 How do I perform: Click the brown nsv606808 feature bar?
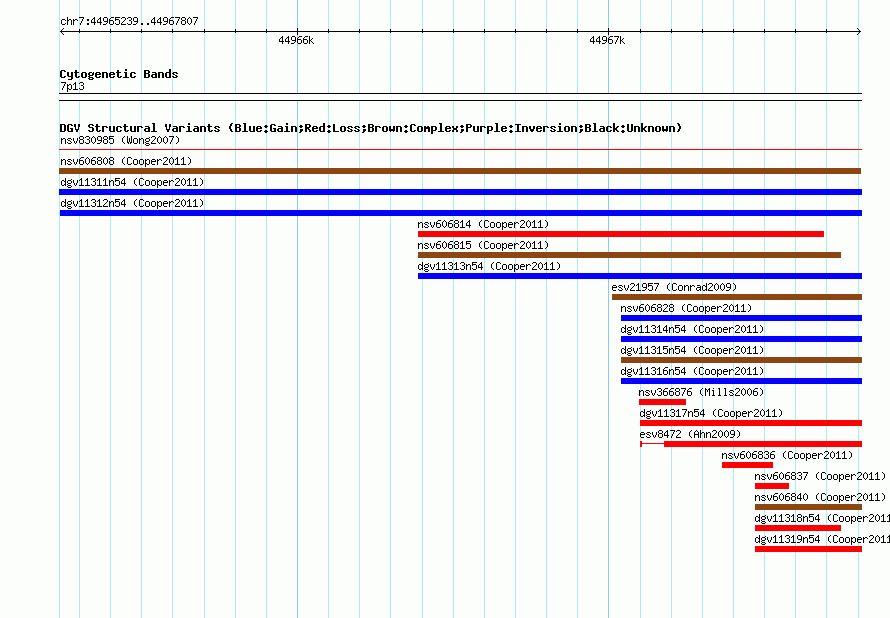pyautogui.click(x=460, y=171)
